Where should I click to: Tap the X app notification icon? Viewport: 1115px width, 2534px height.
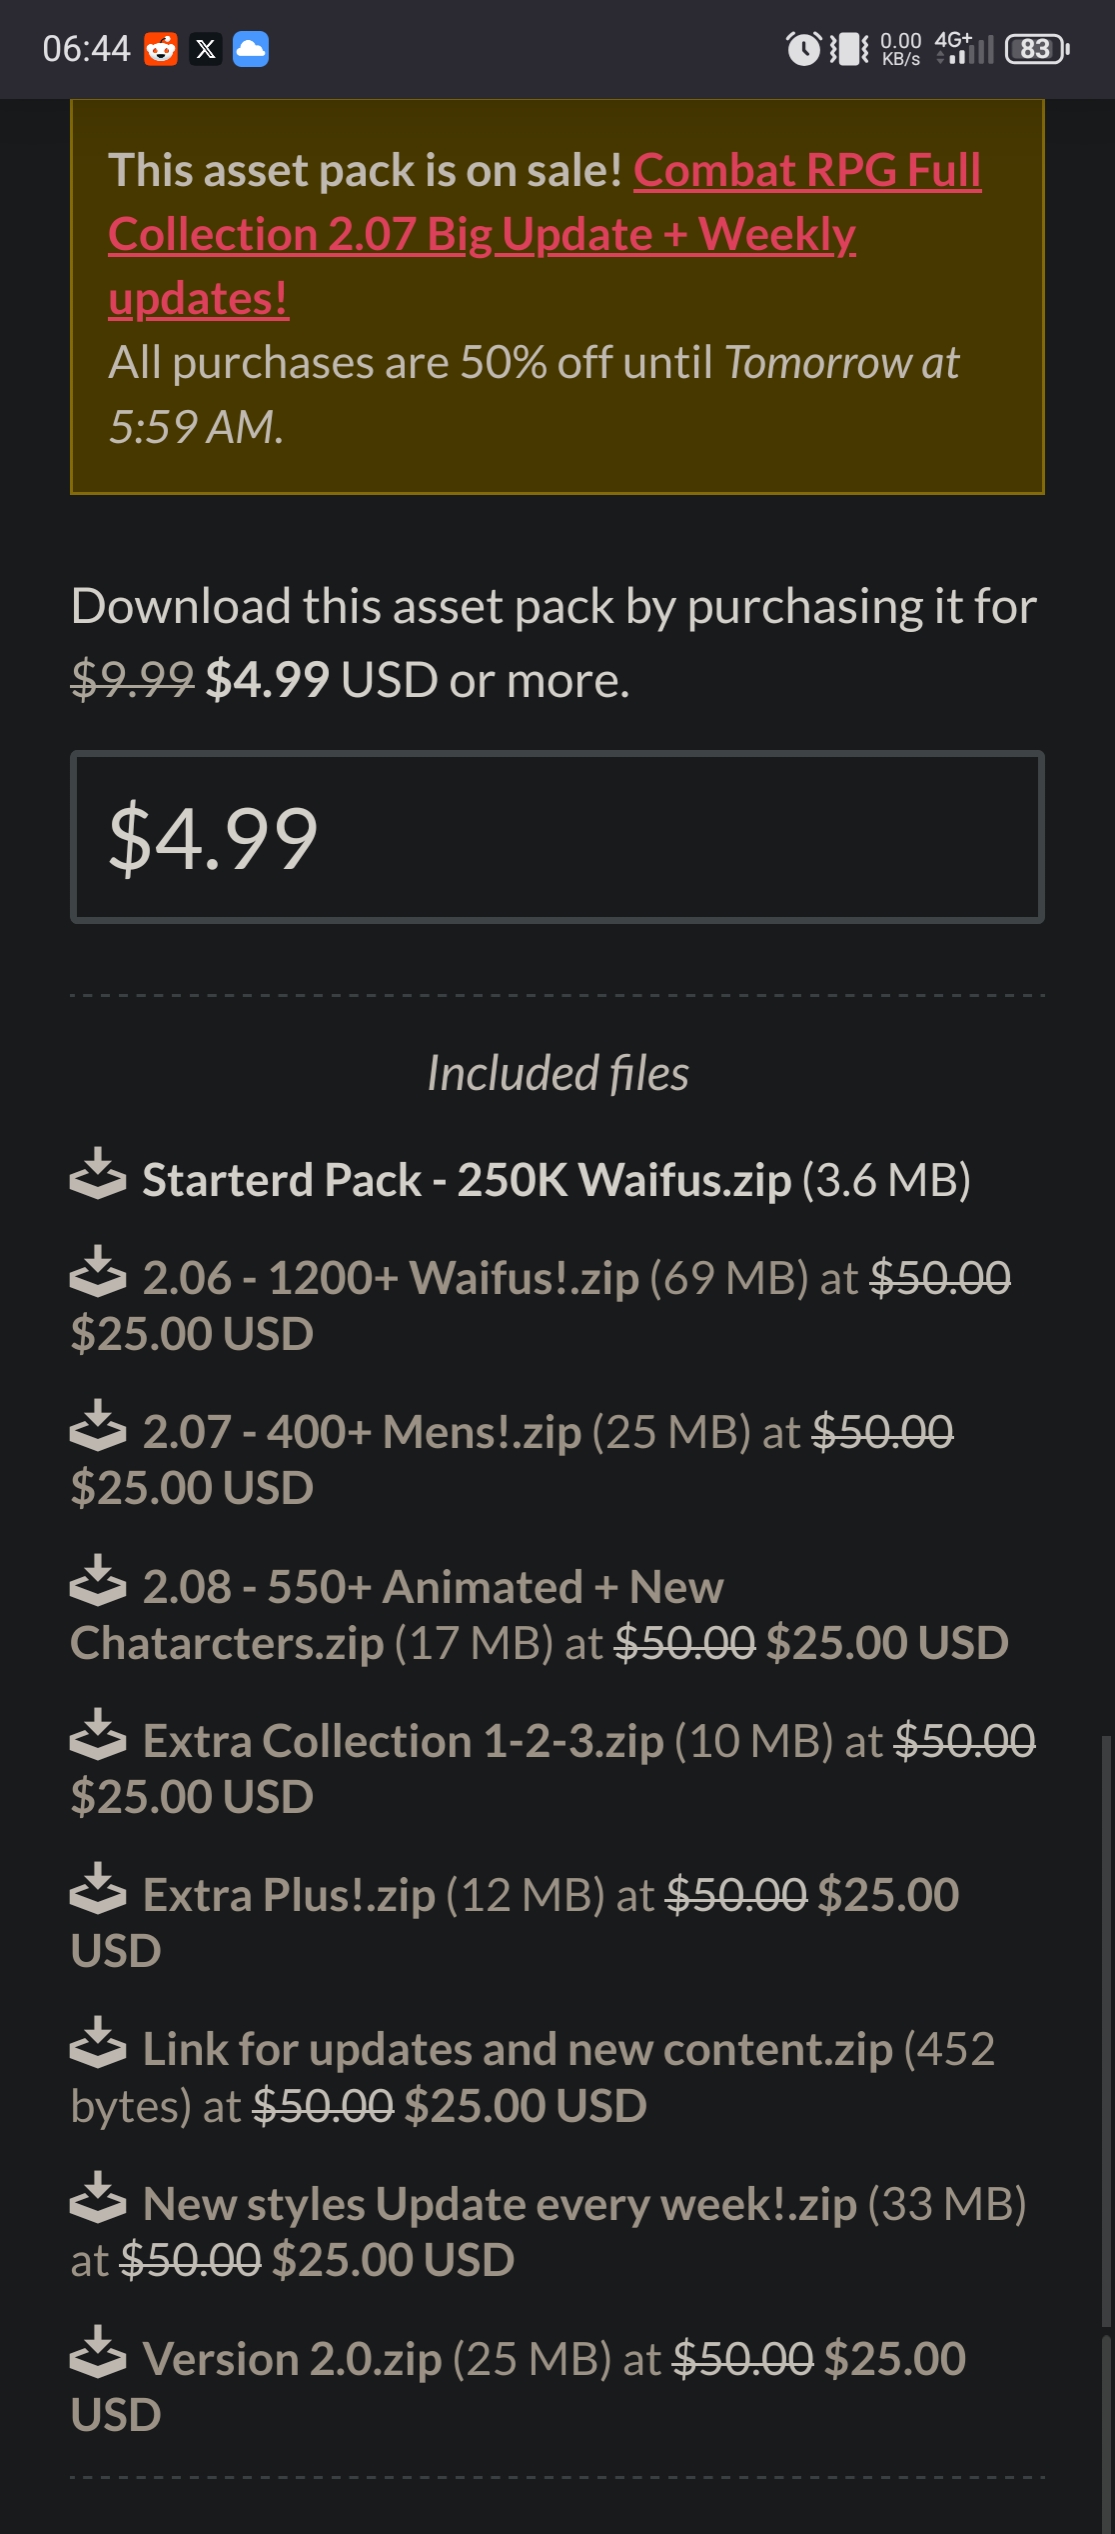coord(206,48)
